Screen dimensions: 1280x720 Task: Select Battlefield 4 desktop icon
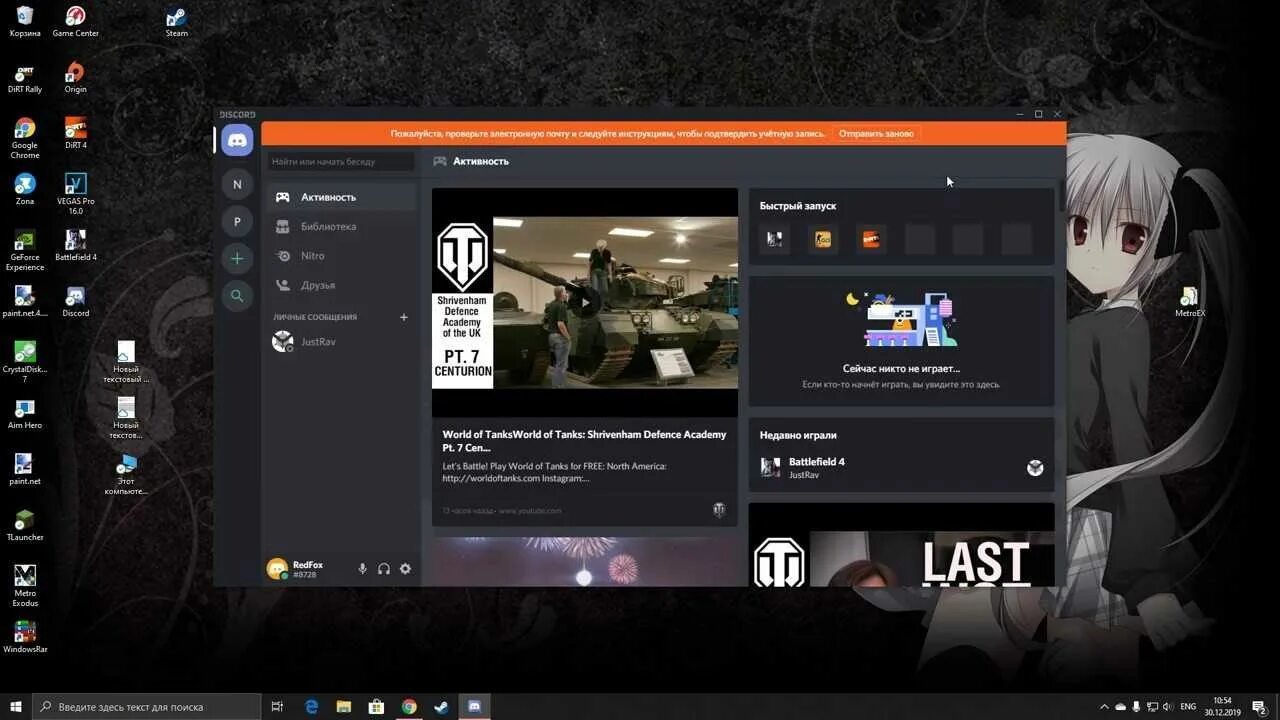[76, 245]
